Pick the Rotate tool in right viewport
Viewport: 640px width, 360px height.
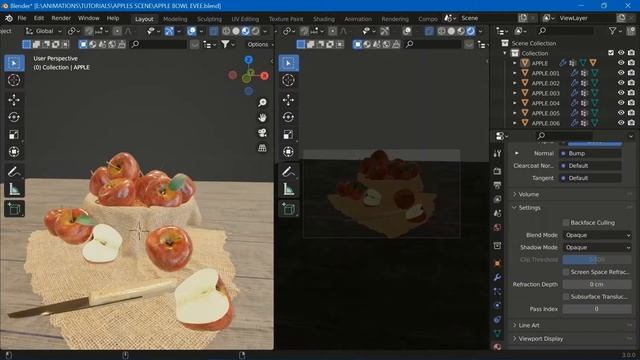point(289,117)
